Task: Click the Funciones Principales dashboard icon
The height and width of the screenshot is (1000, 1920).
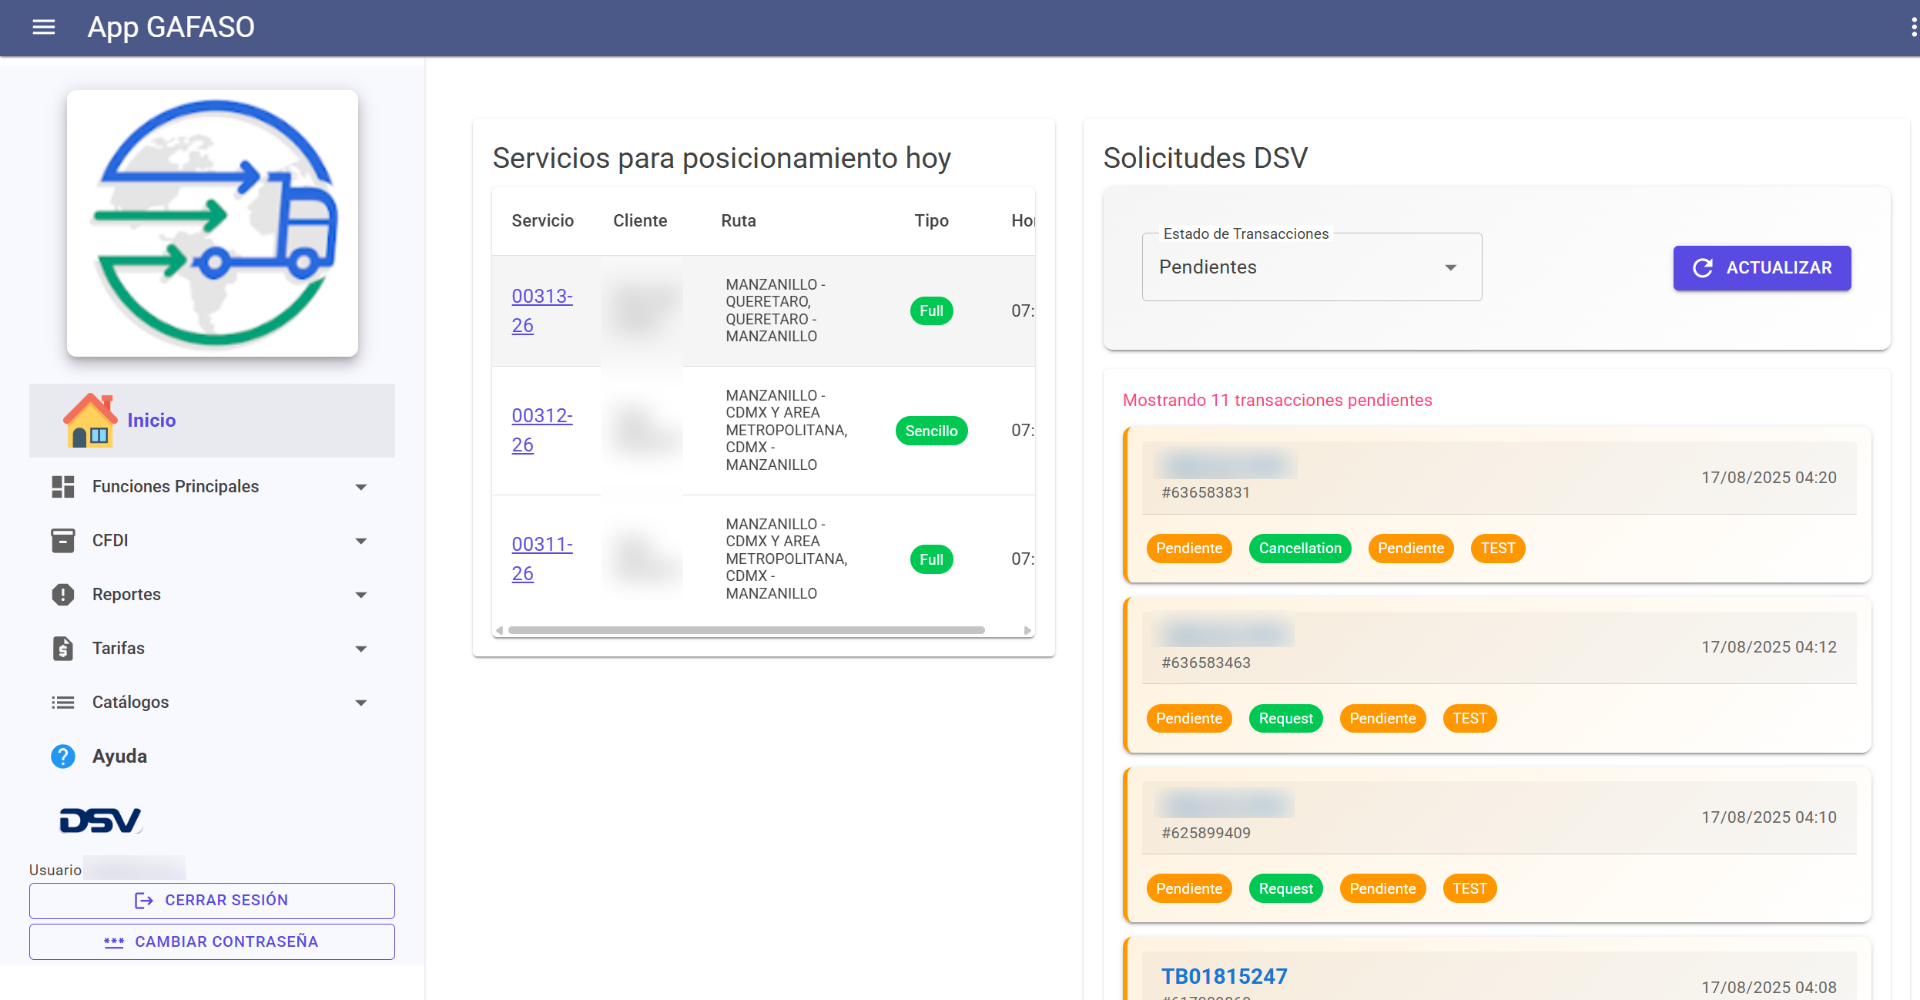Action: pos(63,487)
